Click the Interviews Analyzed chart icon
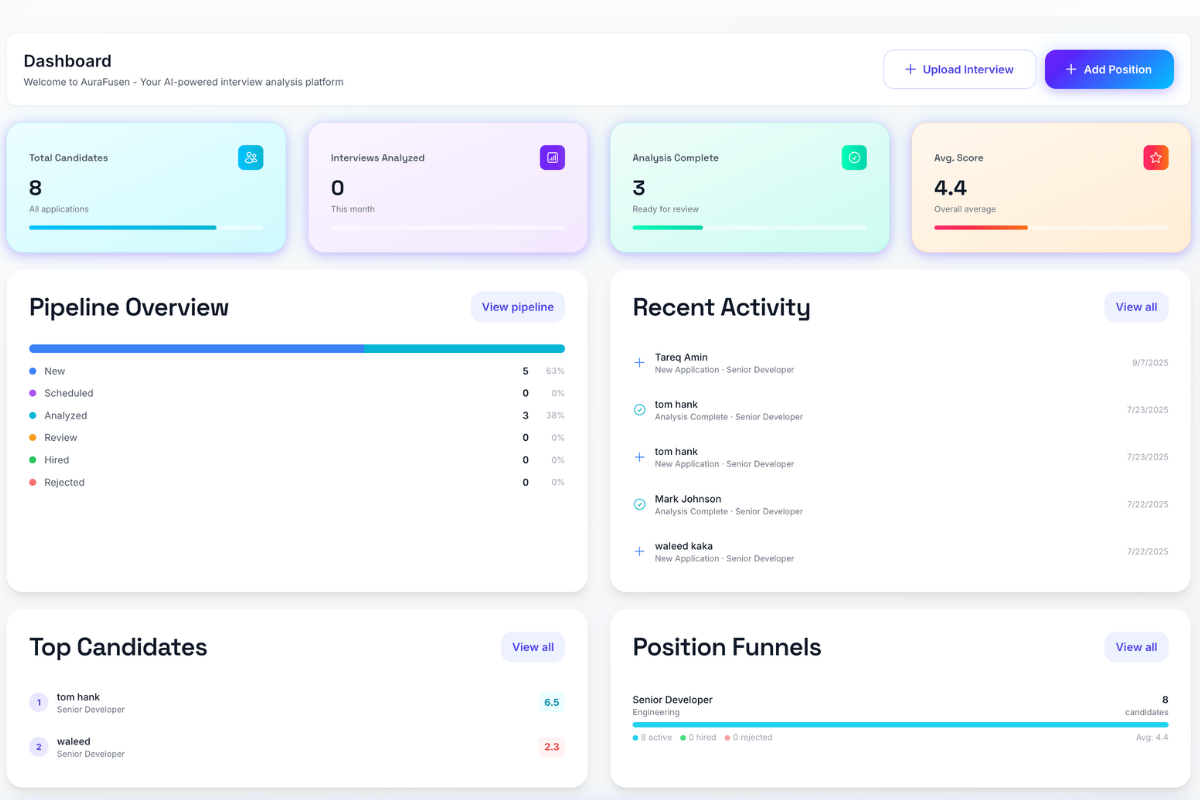This screenshot has width=1200, height=800. pyautogui.click(x=552, y=157)
